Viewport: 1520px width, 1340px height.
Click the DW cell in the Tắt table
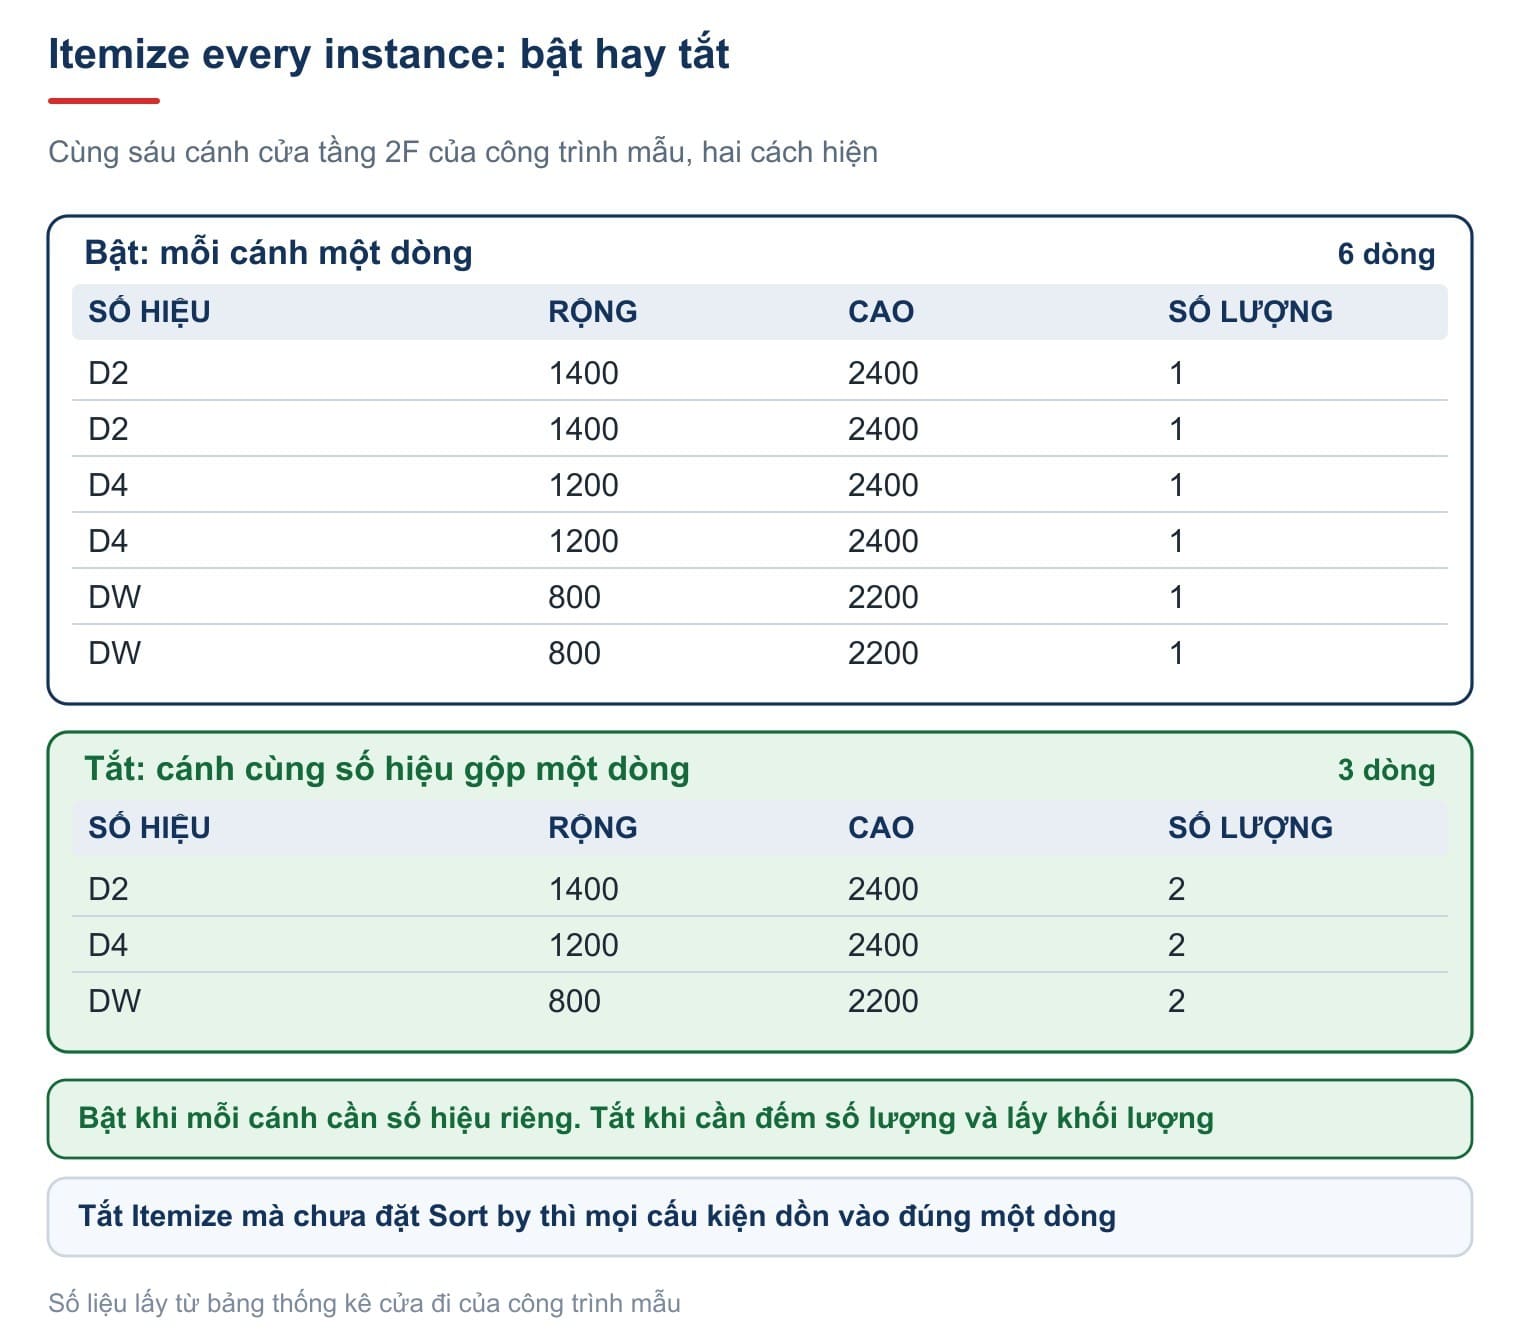(x=114, y=1001)
